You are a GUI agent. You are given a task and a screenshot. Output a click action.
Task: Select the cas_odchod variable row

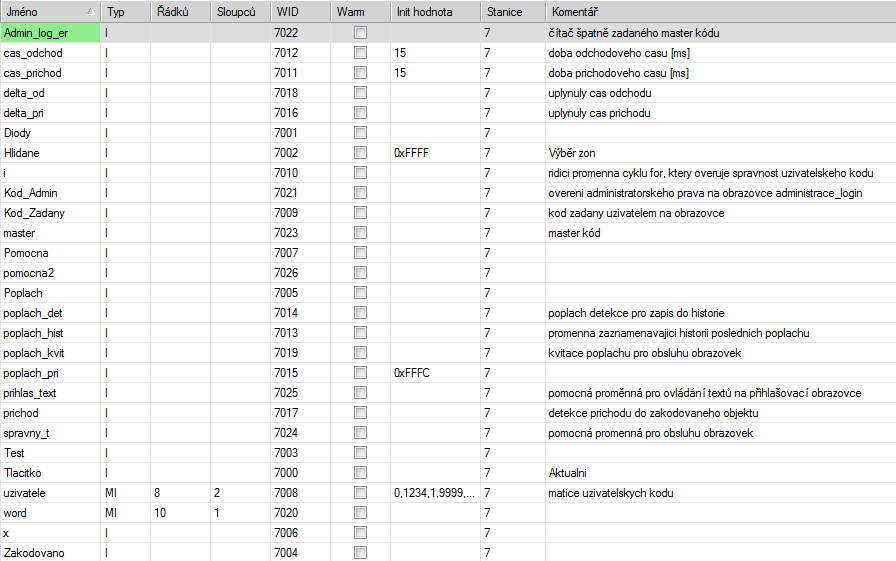point(448,53)
